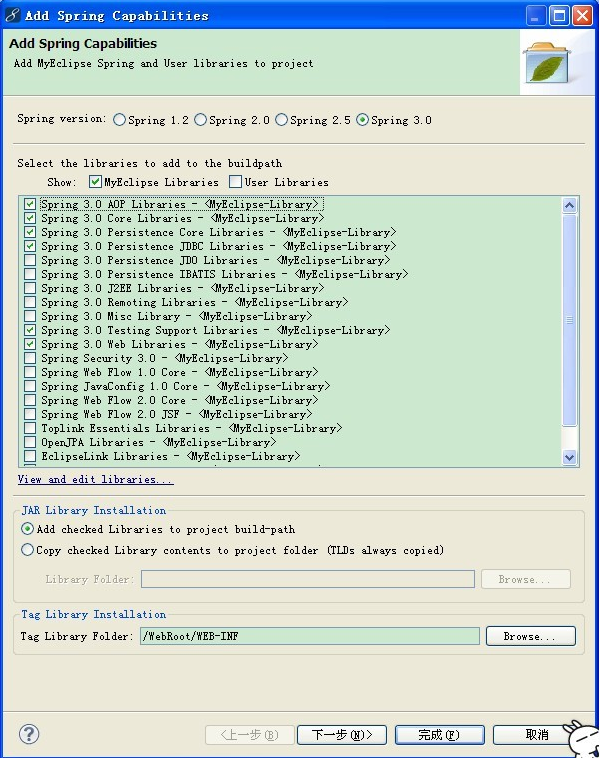Check Spring 3.0 Persistence JDO Libraries

click(30, 261)
